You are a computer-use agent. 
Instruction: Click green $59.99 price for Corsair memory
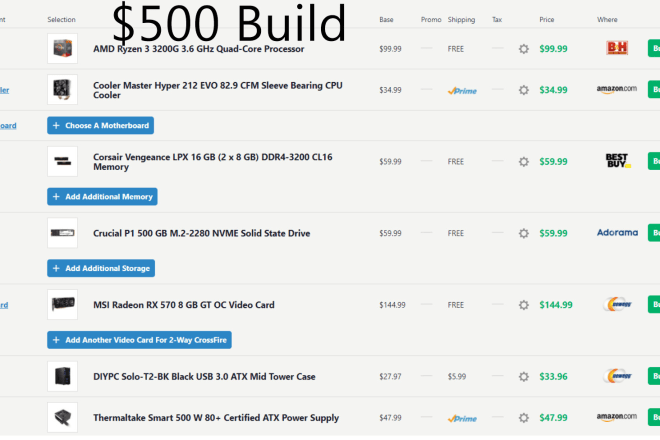coord(554,162)
